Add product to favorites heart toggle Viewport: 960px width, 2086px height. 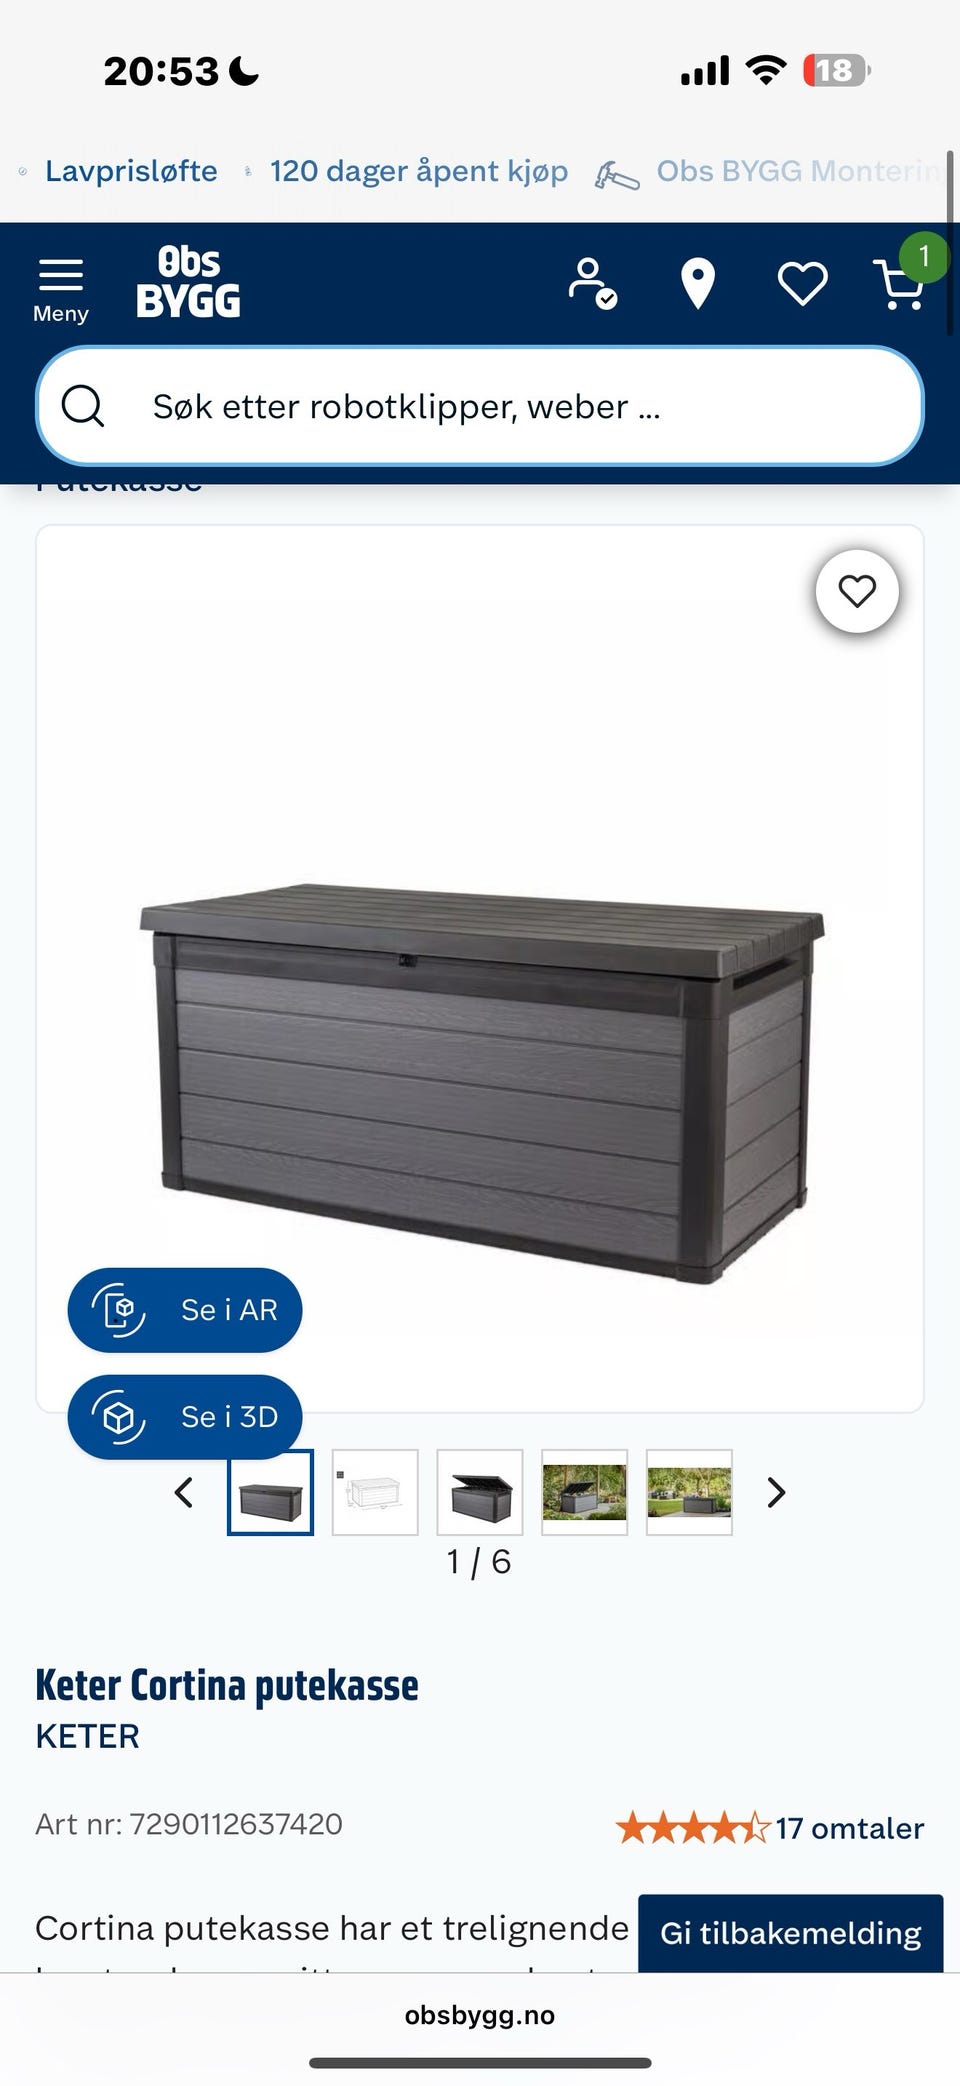coord(857,591)
